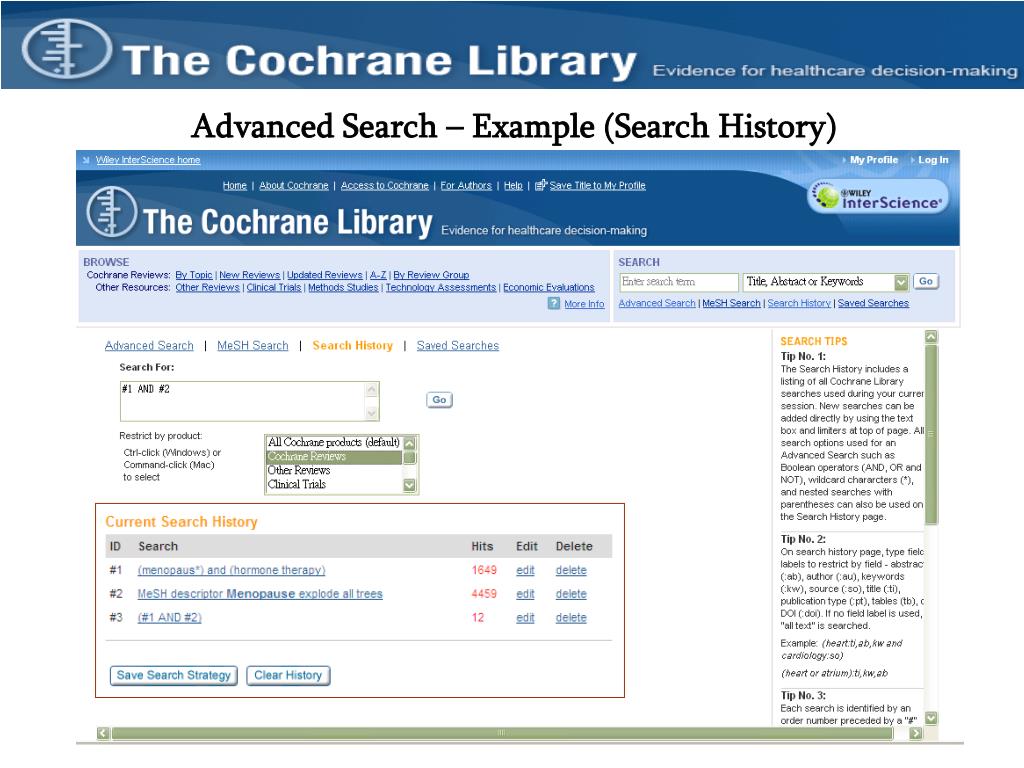Viewport: 1024px width, 768px height.
Task: Browse Cochrane Reviews By Topic
Action: point(194,275)
